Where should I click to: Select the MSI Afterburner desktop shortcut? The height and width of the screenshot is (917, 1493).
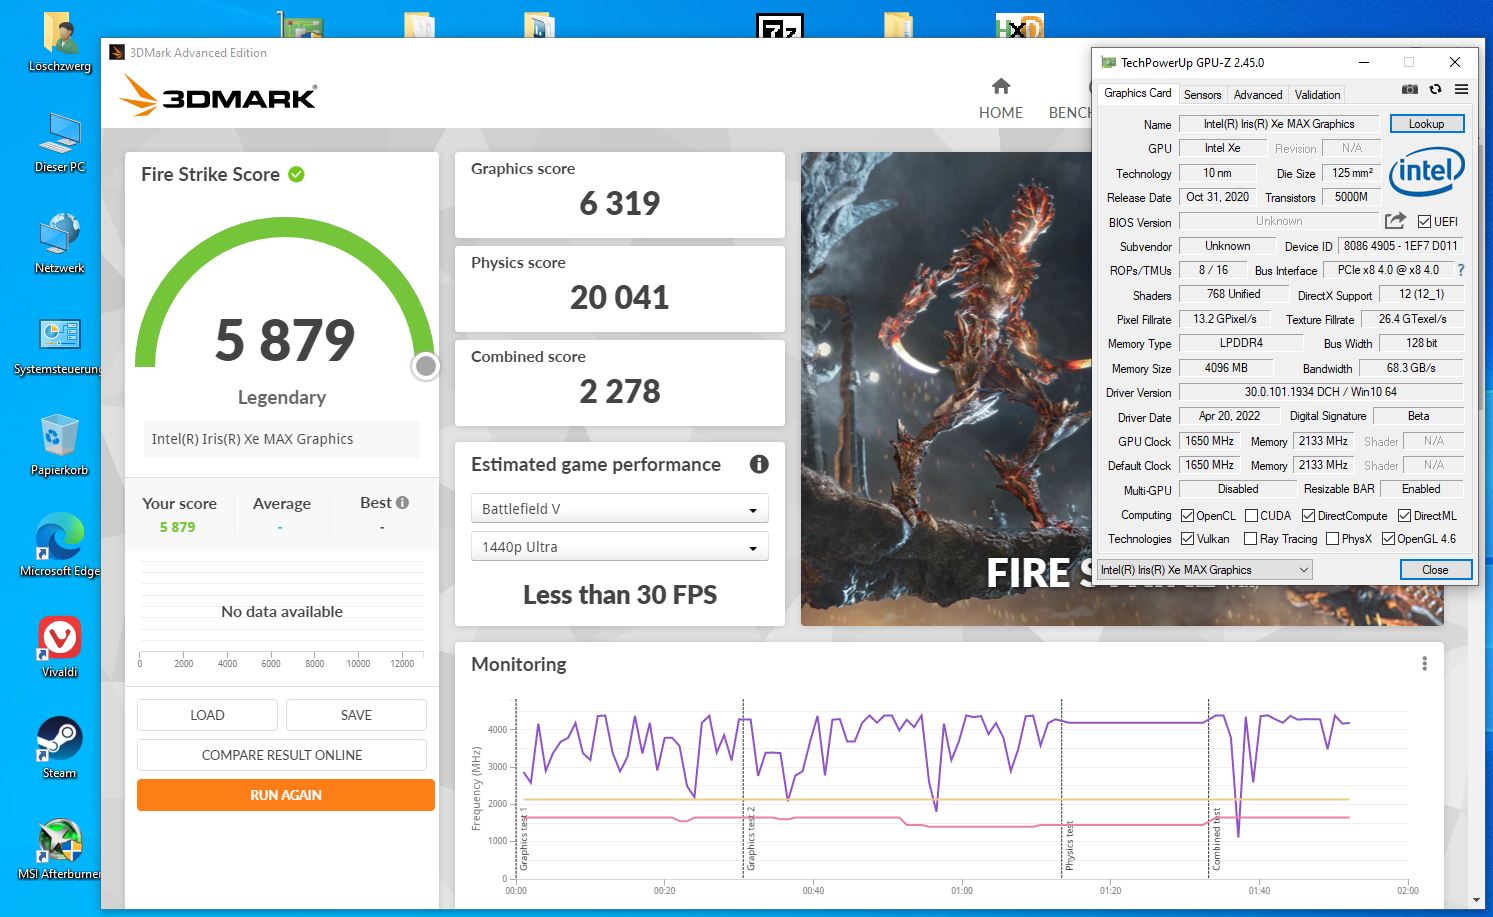pyautogui.click(x=60, y=850)
